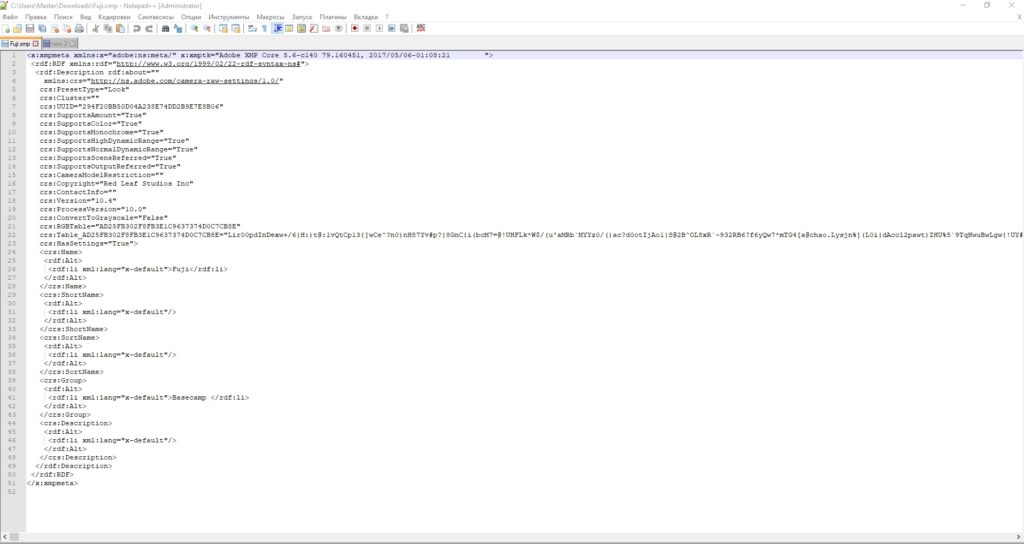1024x544 pixels.
Task: Toggle word wrap in the toolbar
Action: (x=251, y=28)
